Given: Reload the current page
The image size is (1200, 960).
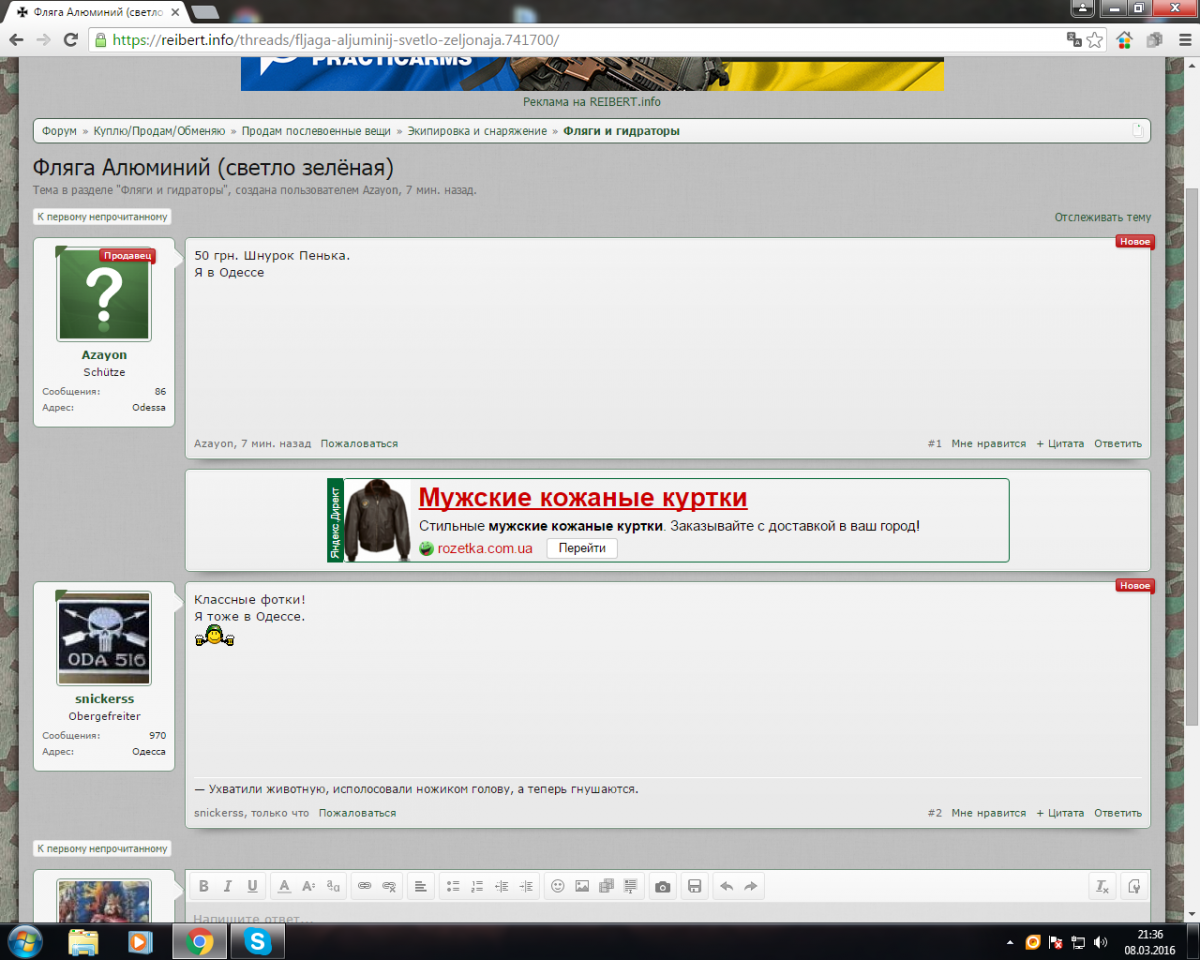Looking at the screenshot, I should (70, 40).
